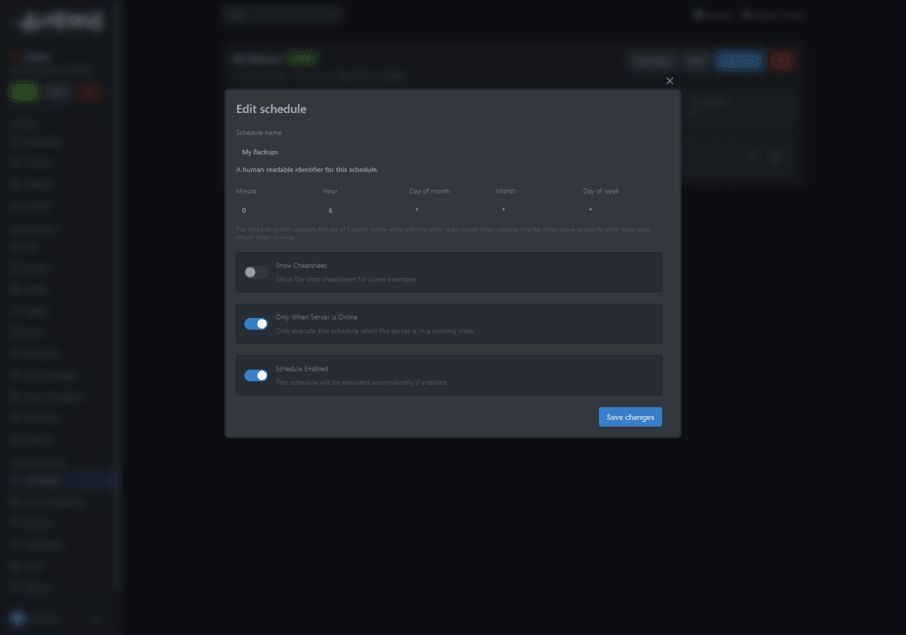
Task: Click the Schedule name field containing My Backups
Action: [x=448, y=152]
